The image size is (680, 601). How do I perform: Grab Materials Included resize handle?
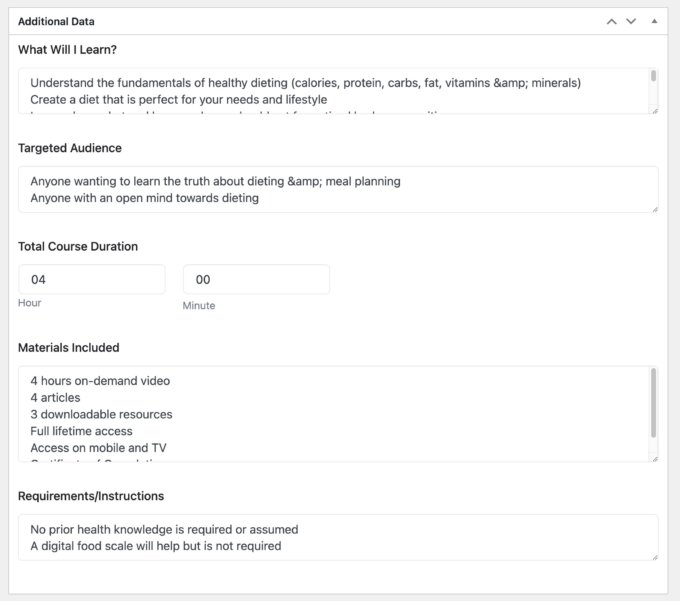(x=655, y=459)
